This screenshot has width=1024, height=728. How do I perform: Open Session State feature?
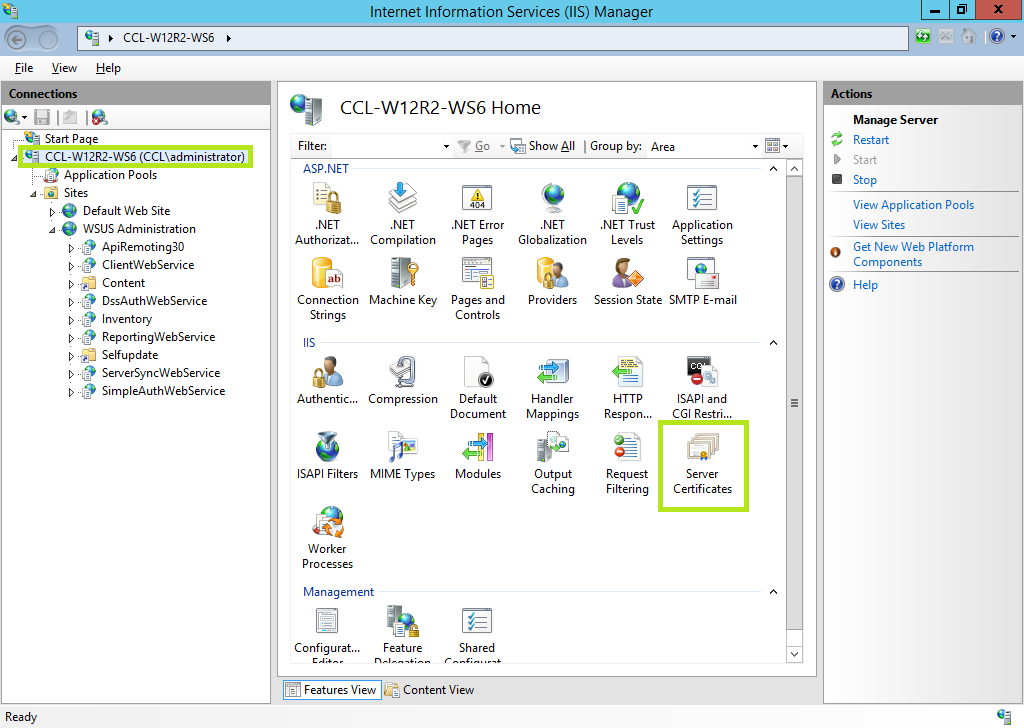[627, 282]
